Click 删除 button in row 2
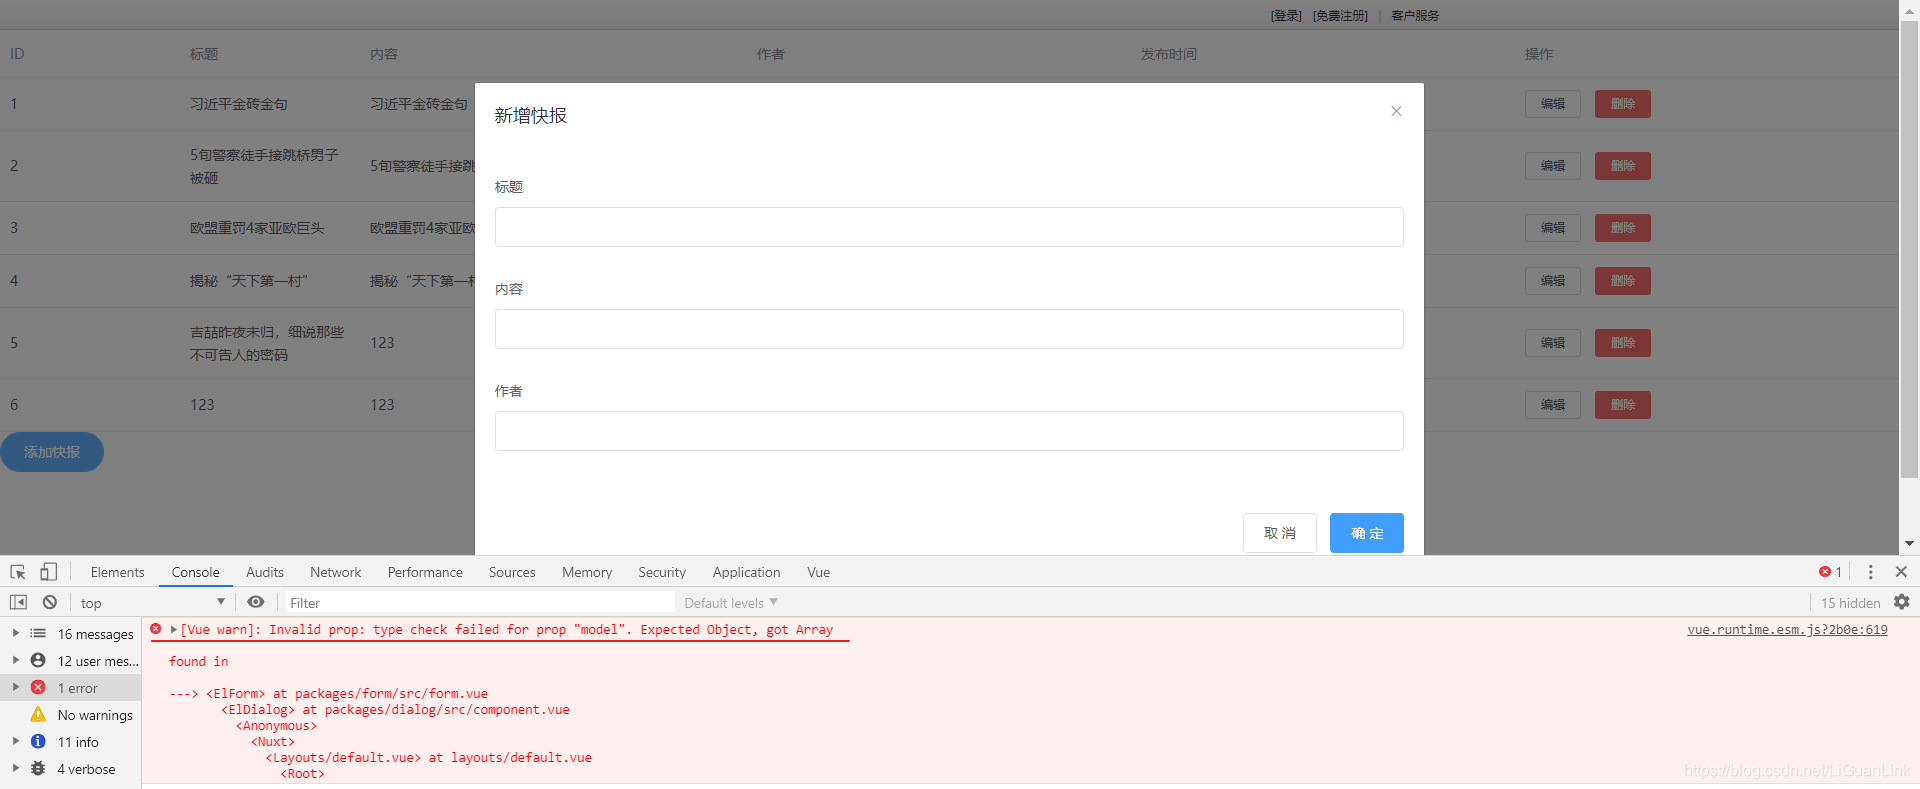 tap(1622, 166)
